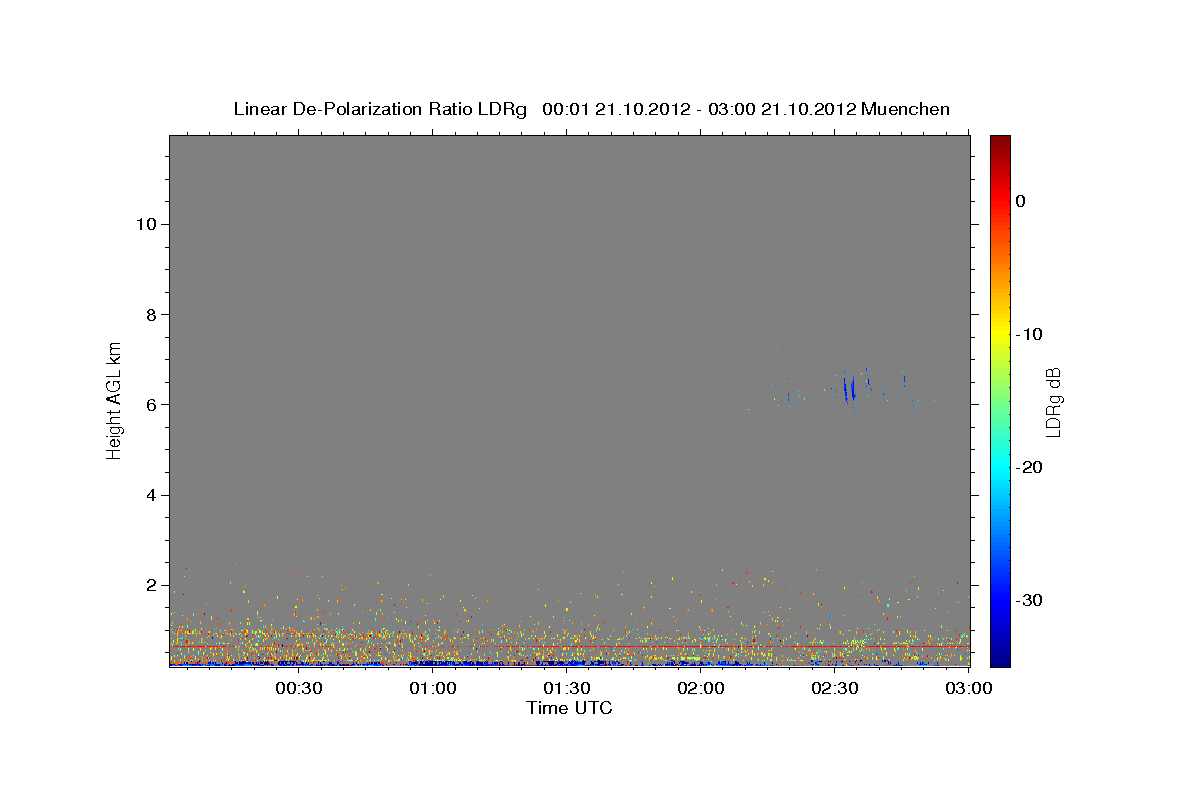Image resolution: width=1200 pixels, height=800 pixels.
Task: Click the 00:30 time tick label
Action: 298,688
